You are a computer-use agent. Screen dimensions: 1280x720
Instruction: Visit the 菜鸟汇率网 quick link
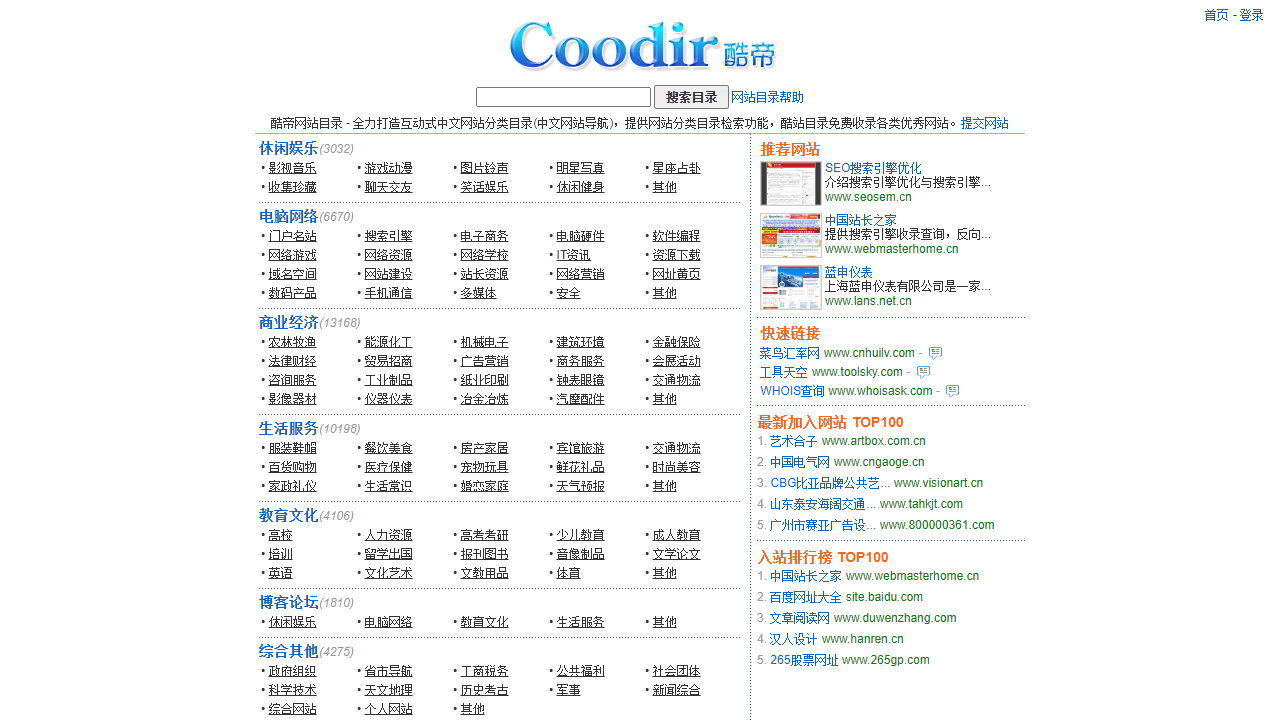789,353
